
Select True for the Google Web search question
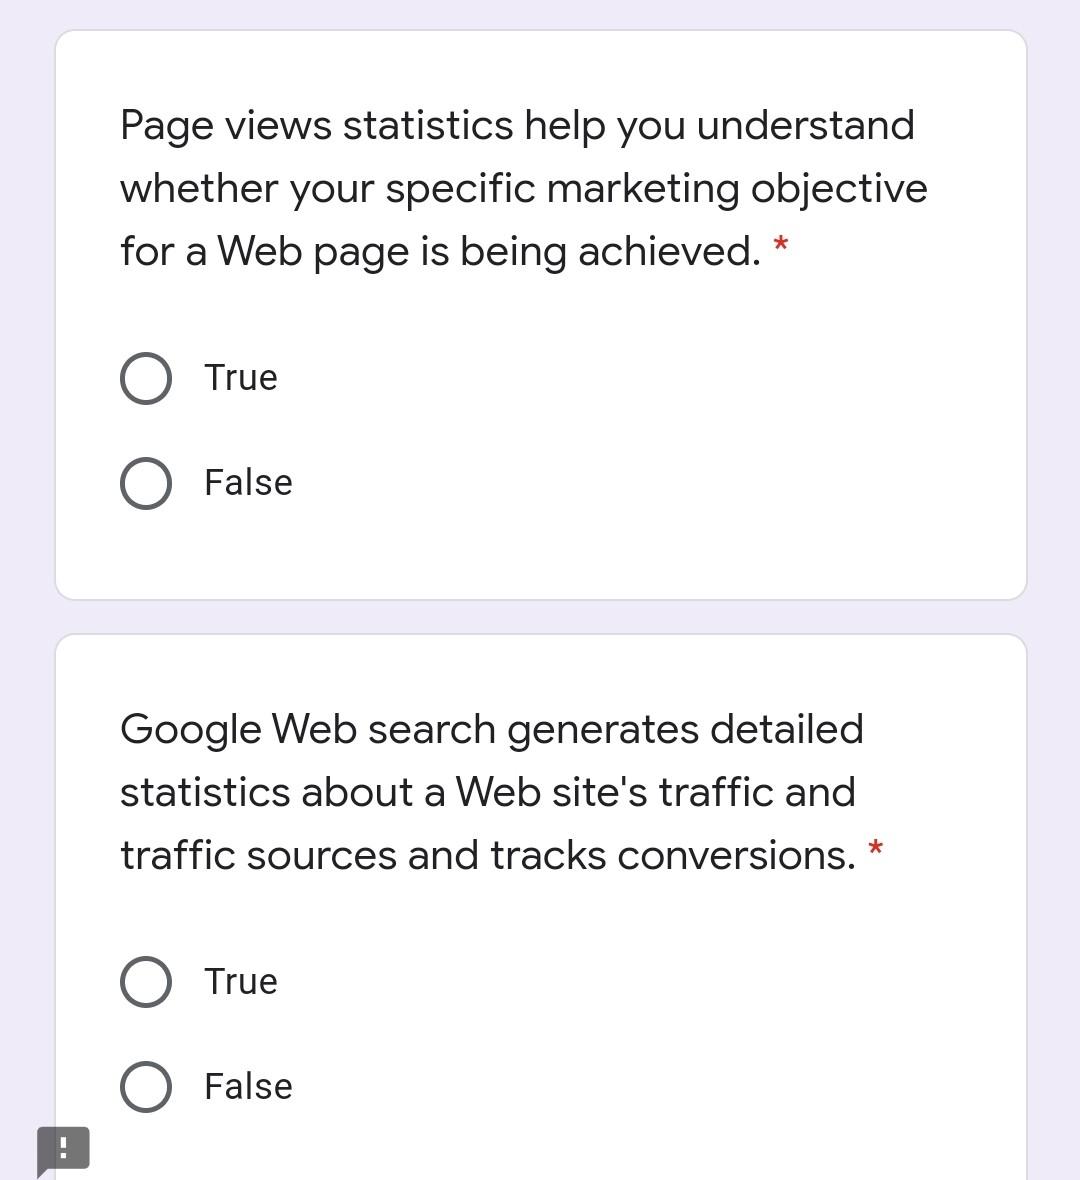tap(146, 981)
